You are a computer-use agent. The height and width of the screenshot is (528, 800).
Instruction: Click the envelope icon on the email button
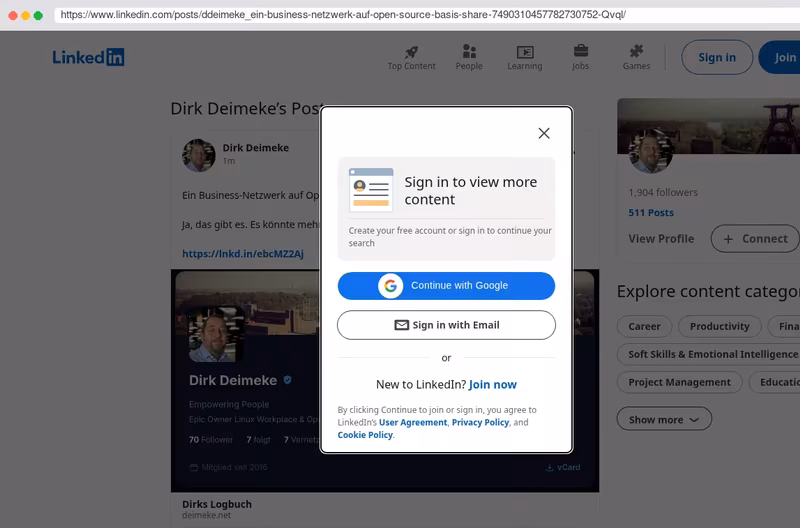pos(402,325)
